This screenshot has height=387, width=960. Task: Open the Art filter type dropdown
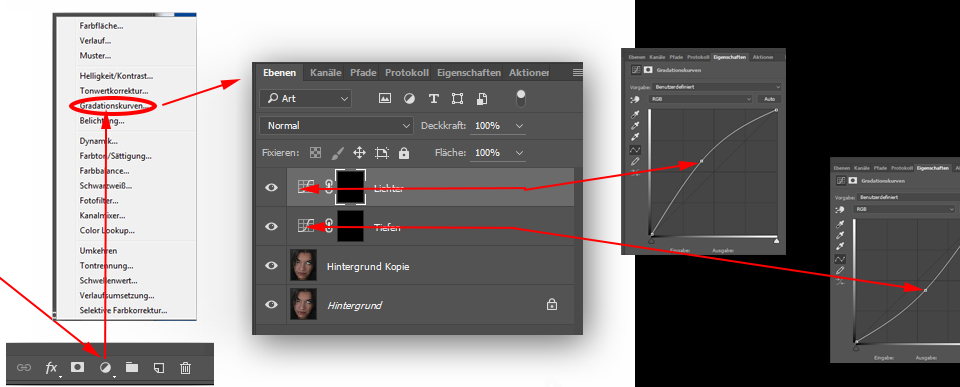pyautogui.click(x=306, y=98)
